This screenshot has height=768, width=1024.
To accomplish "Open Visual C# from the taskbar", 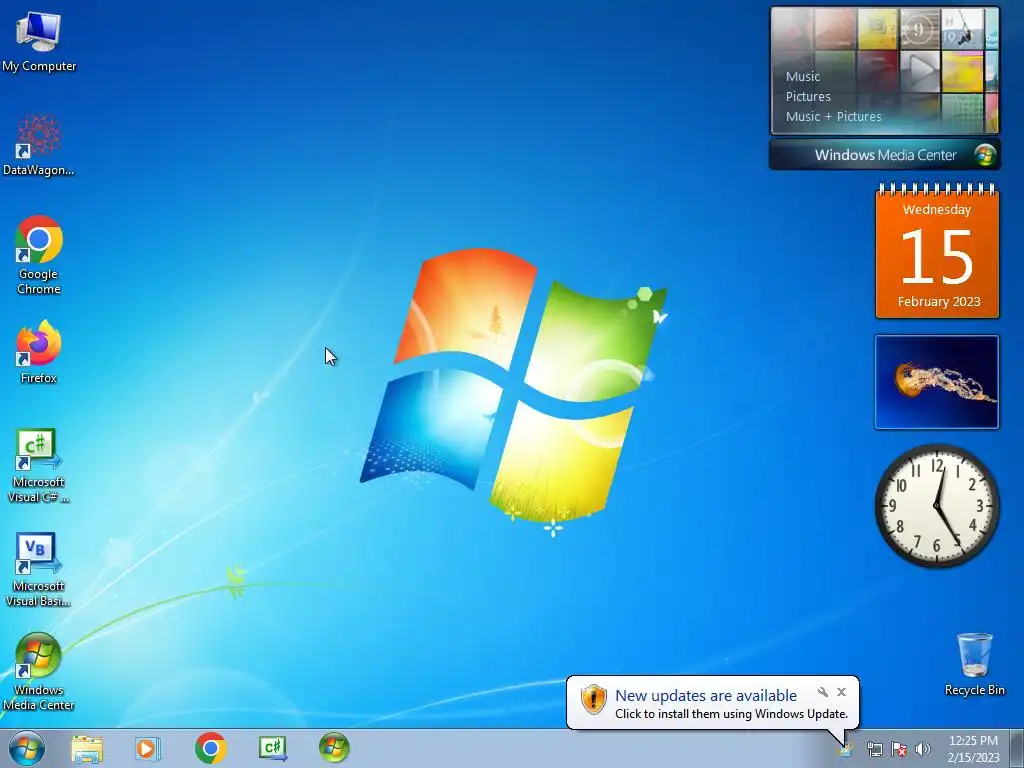I will click(272, 748).
